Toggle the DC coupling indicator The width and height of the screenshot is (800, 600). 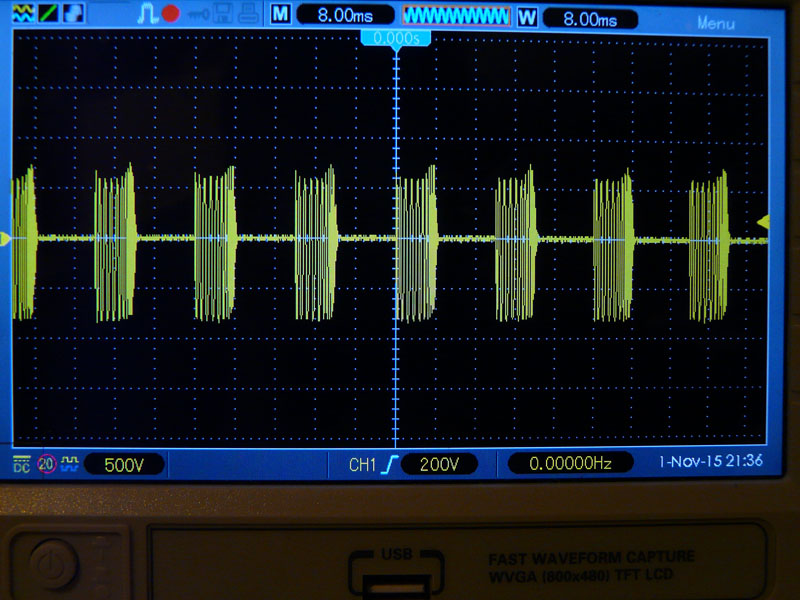pyautogui.click(x=21, y=463)
